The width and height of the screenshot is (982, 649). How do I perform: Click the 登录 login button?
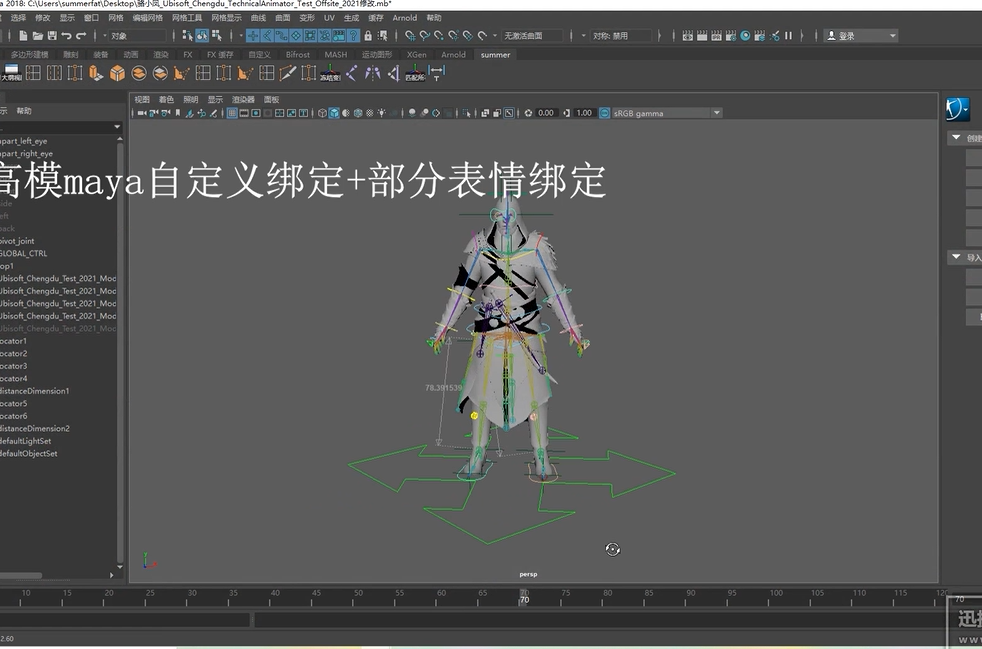[x=848, y=36]
